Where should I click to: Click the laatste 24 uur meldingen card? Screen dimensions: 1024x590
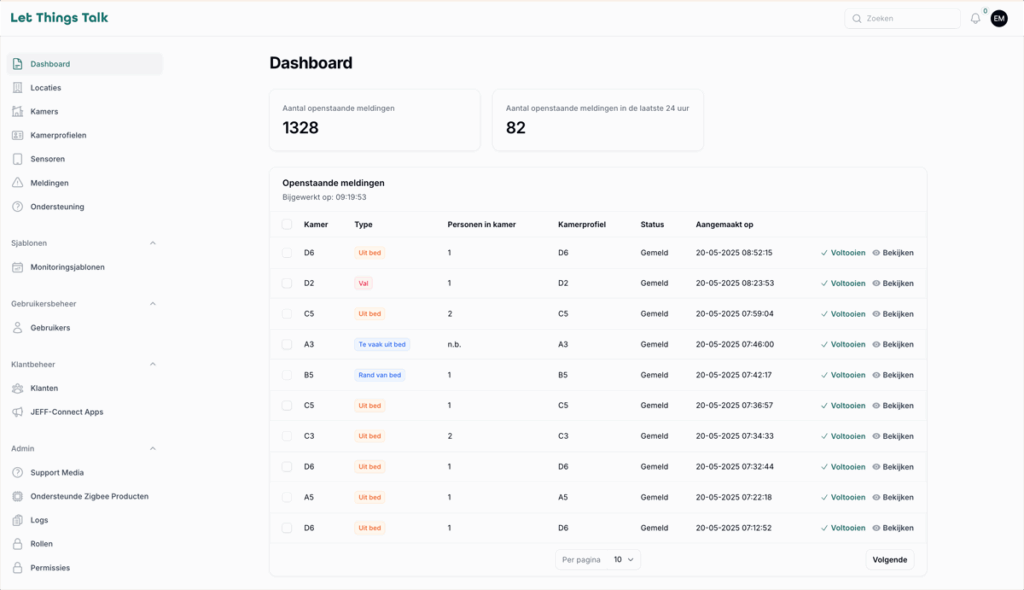[x=598, y=120]
